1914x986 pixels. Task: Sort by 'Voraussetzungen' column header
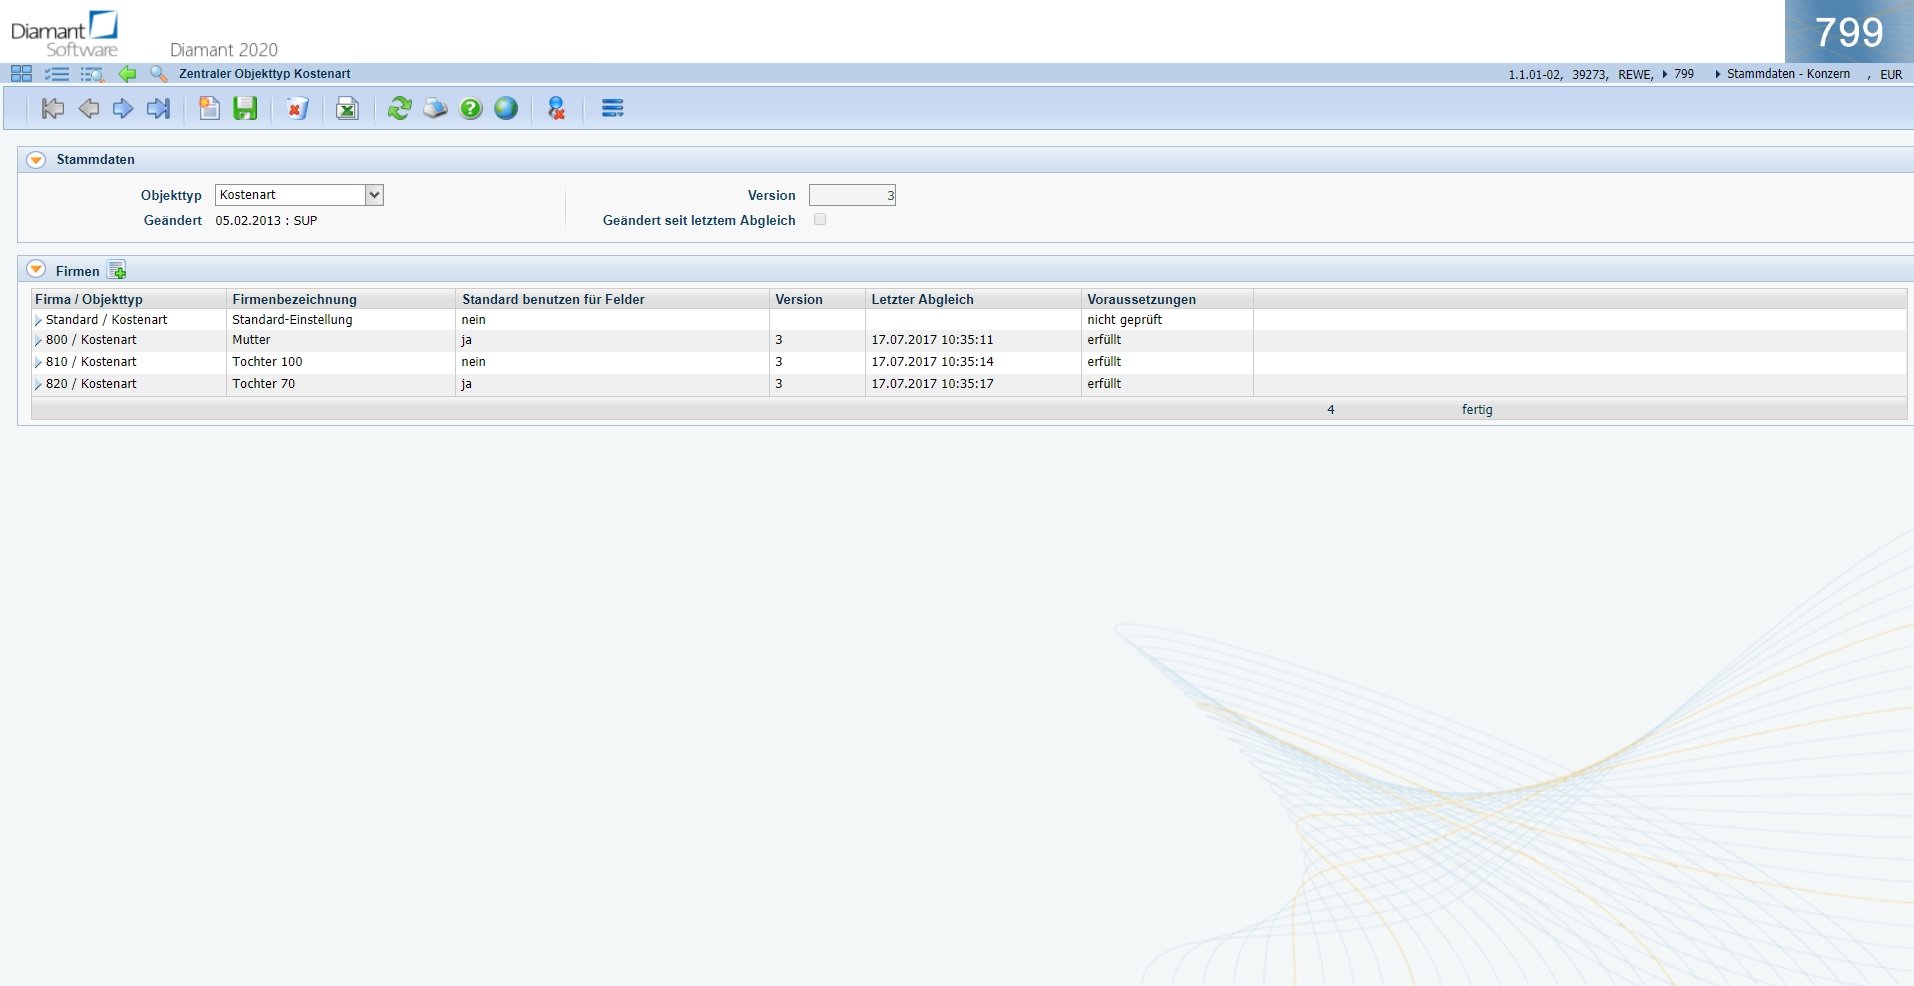[1168, 299]
